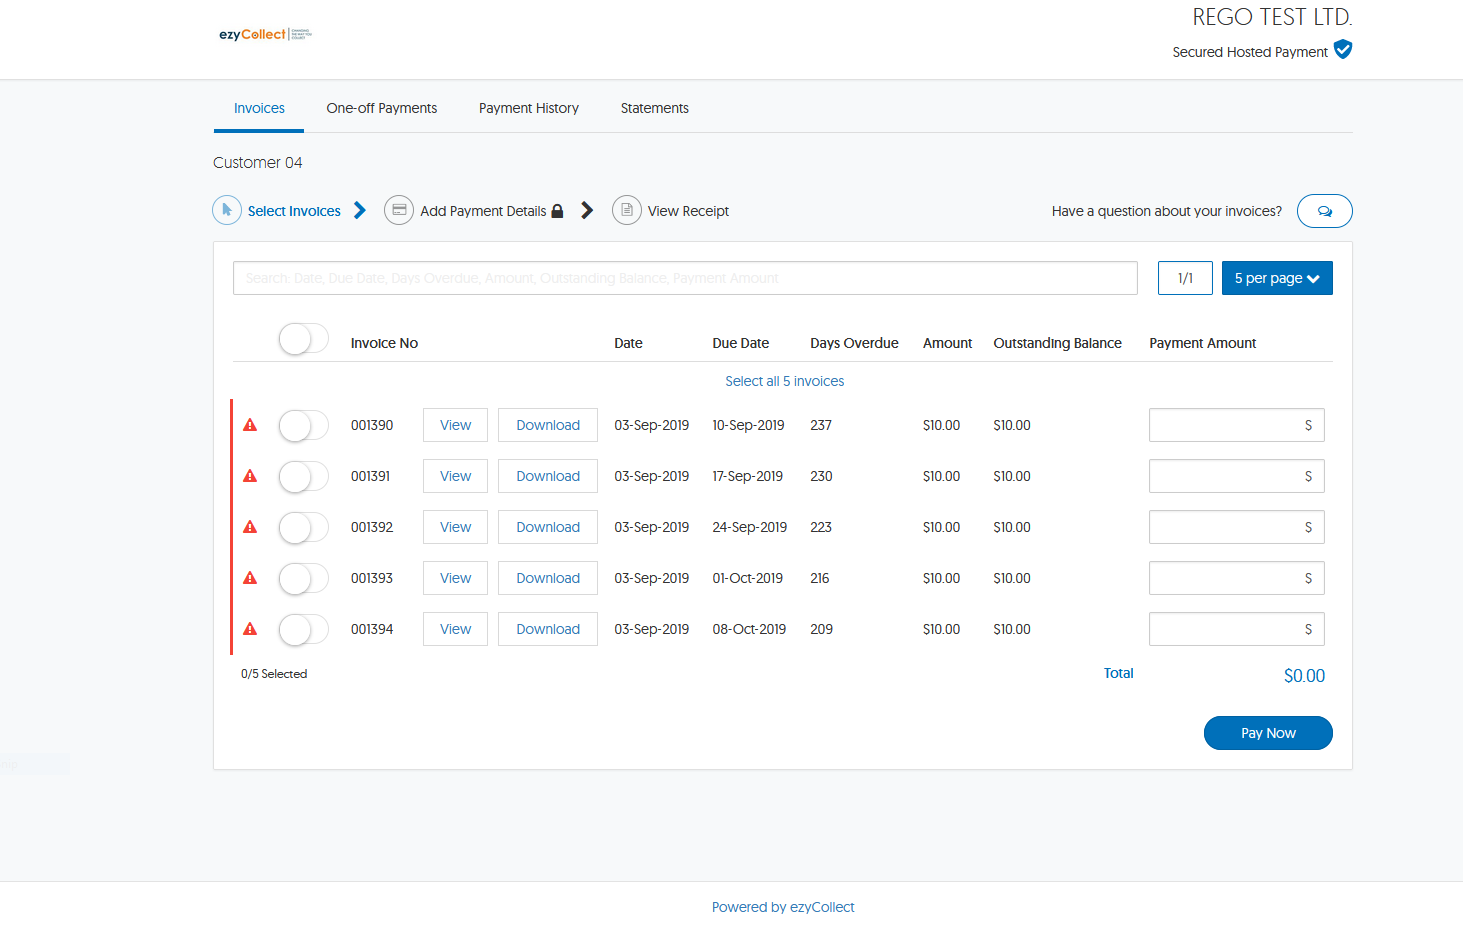The height and width of the screenshot is (926, 1463).
Task: Toggle selection for invoice 001394
Action: tap(303, 630)
